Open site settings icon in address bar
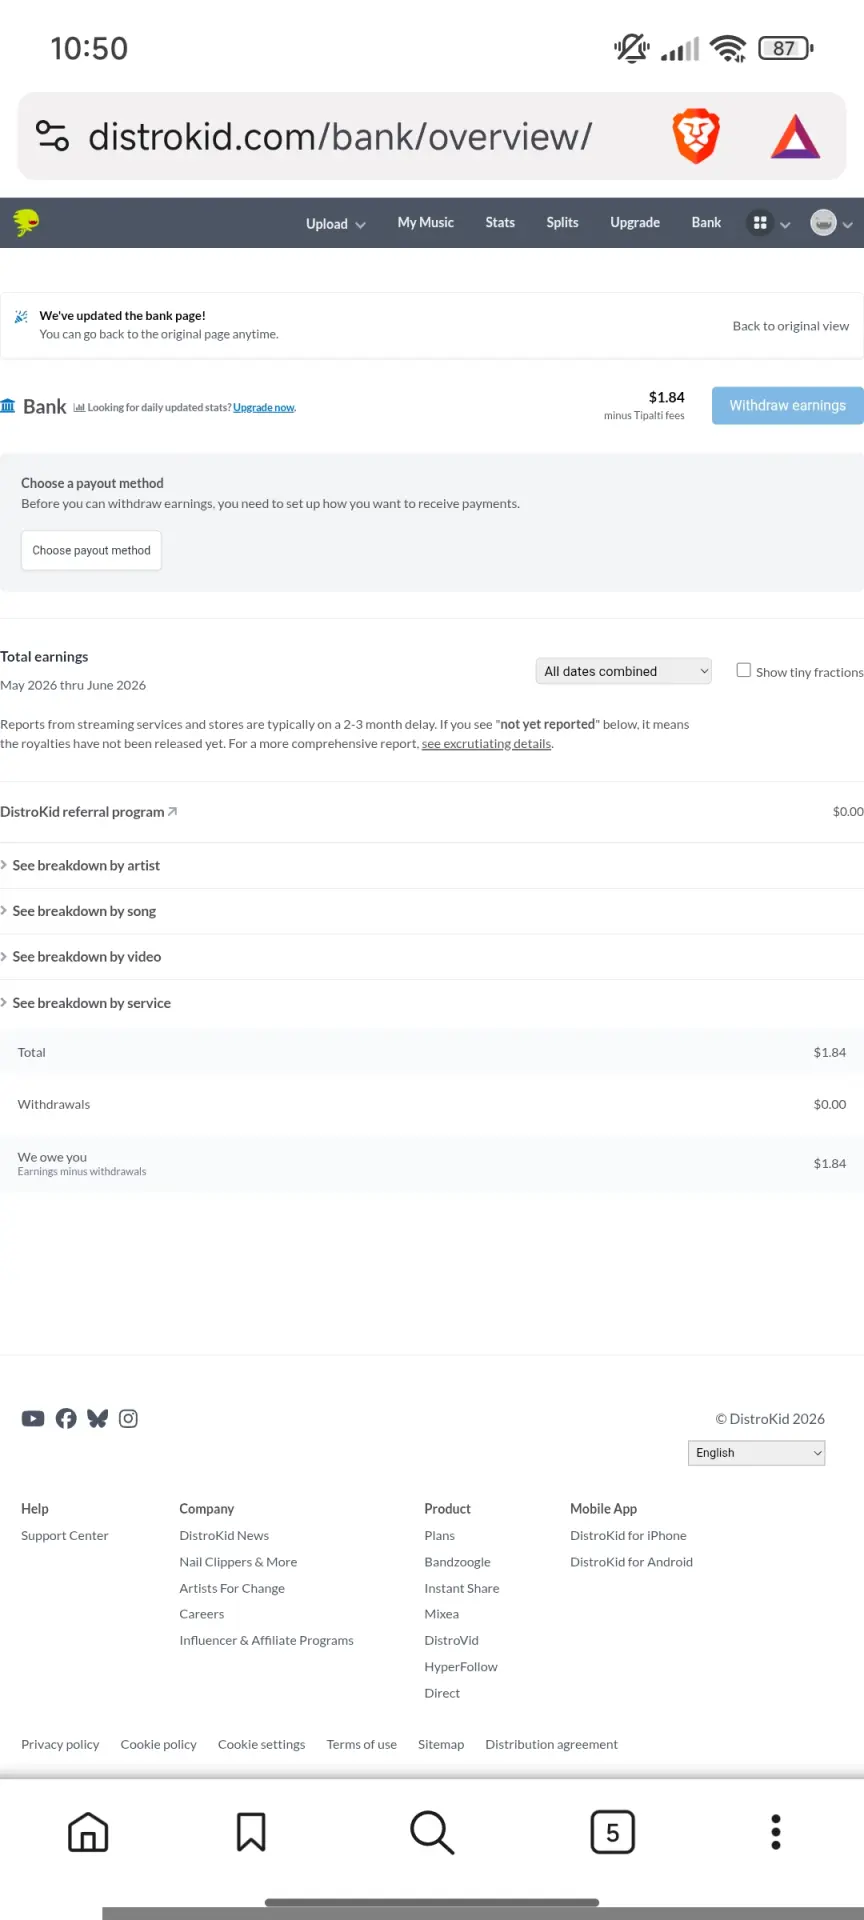 click(x=52, y=135)
